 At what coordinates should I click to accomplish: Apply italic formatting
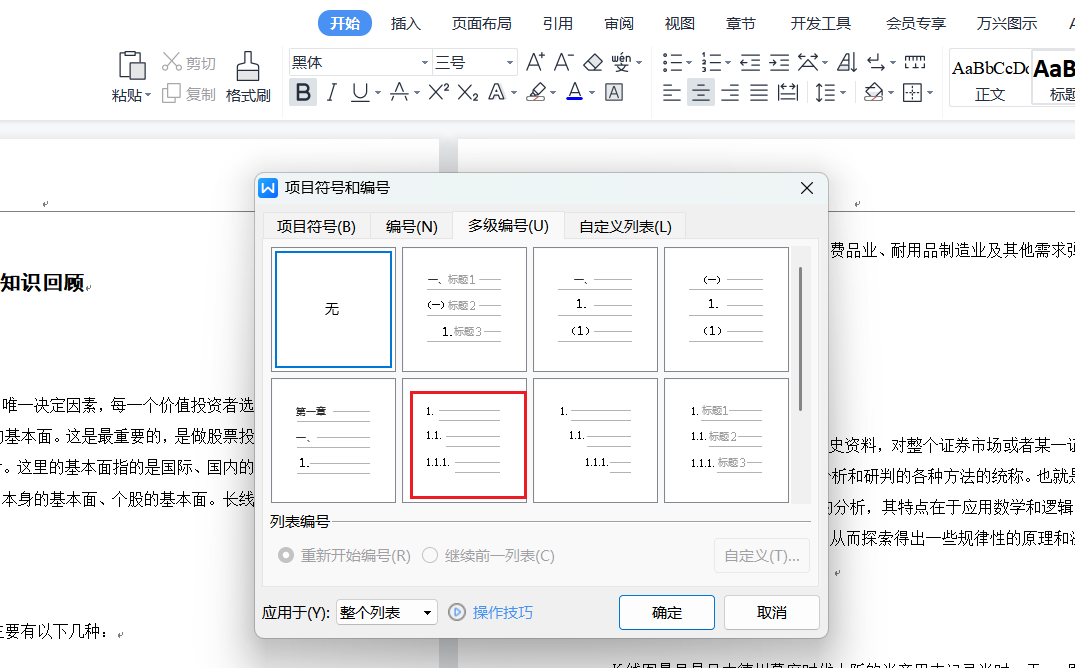pos(332,92)
